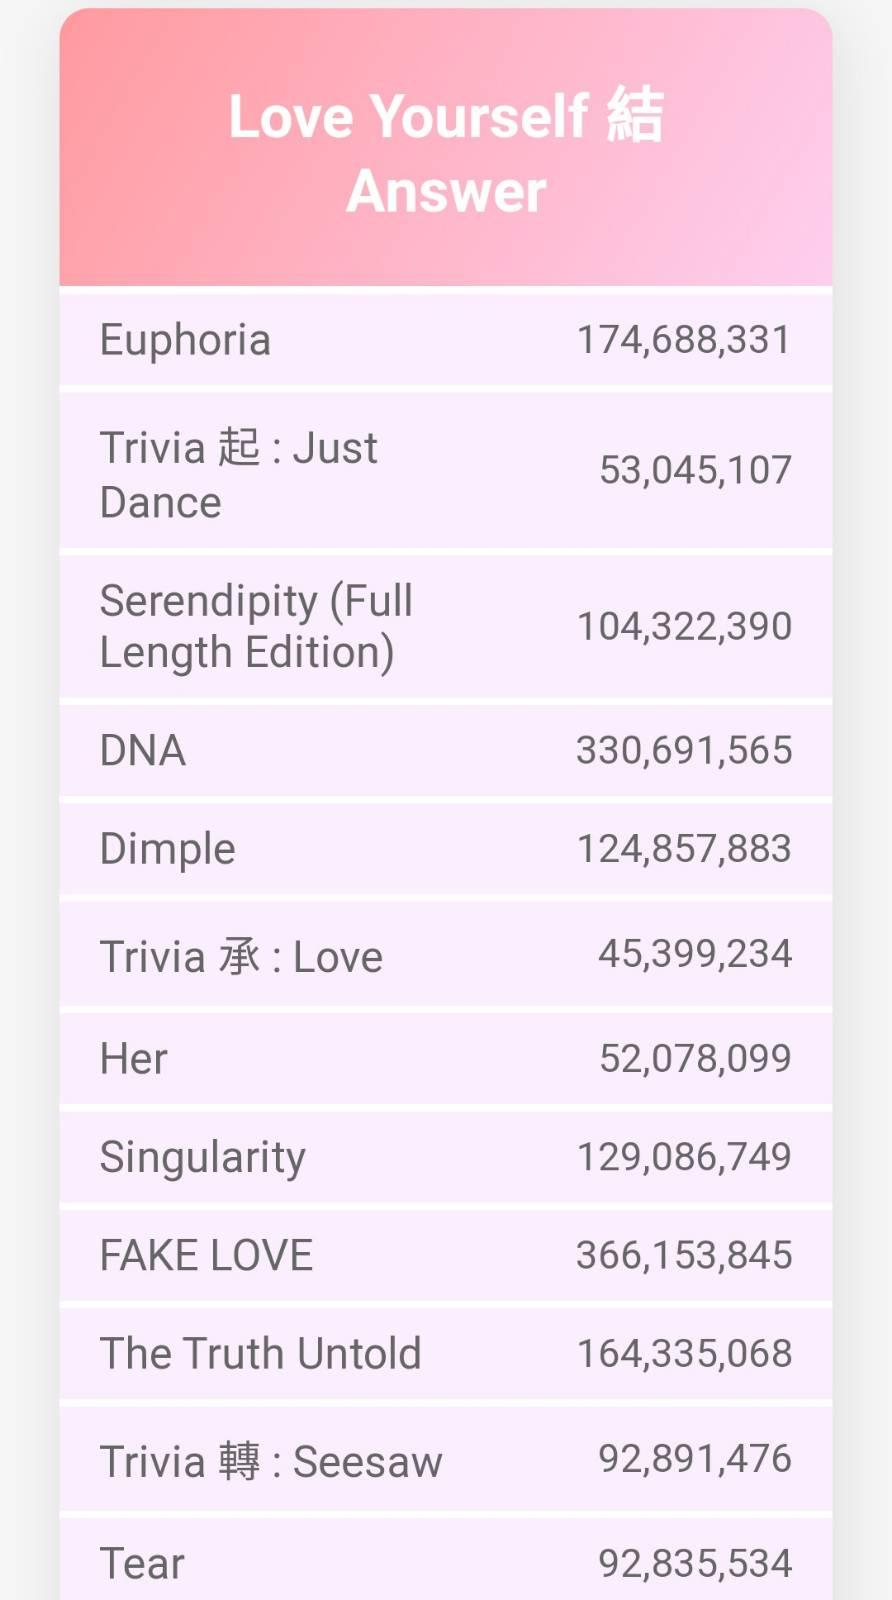The height and width of the screenshot is (1600, 892).
Task: Select the Dimple track title
Action: coord(168,849)
